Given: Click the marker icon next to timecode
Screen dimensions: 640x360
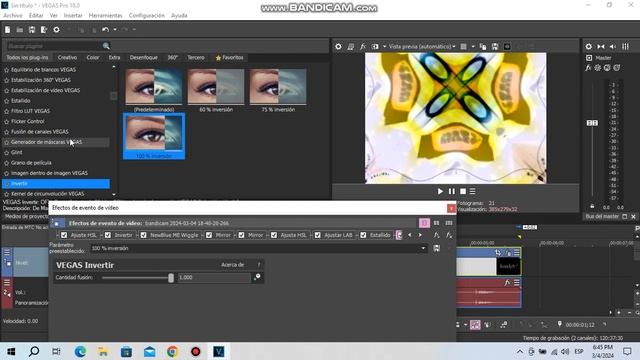Looking at the screenshot, I should coord(560,324).
